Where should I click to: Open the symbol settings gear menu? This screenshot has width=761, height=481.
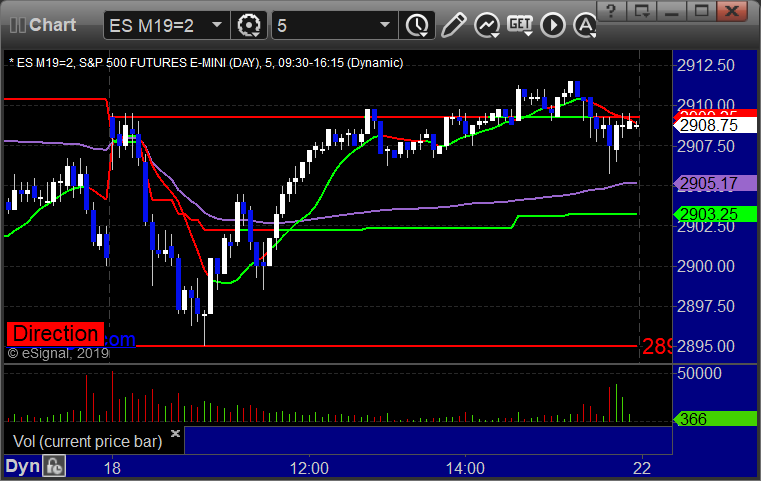[x=248, y=25]
